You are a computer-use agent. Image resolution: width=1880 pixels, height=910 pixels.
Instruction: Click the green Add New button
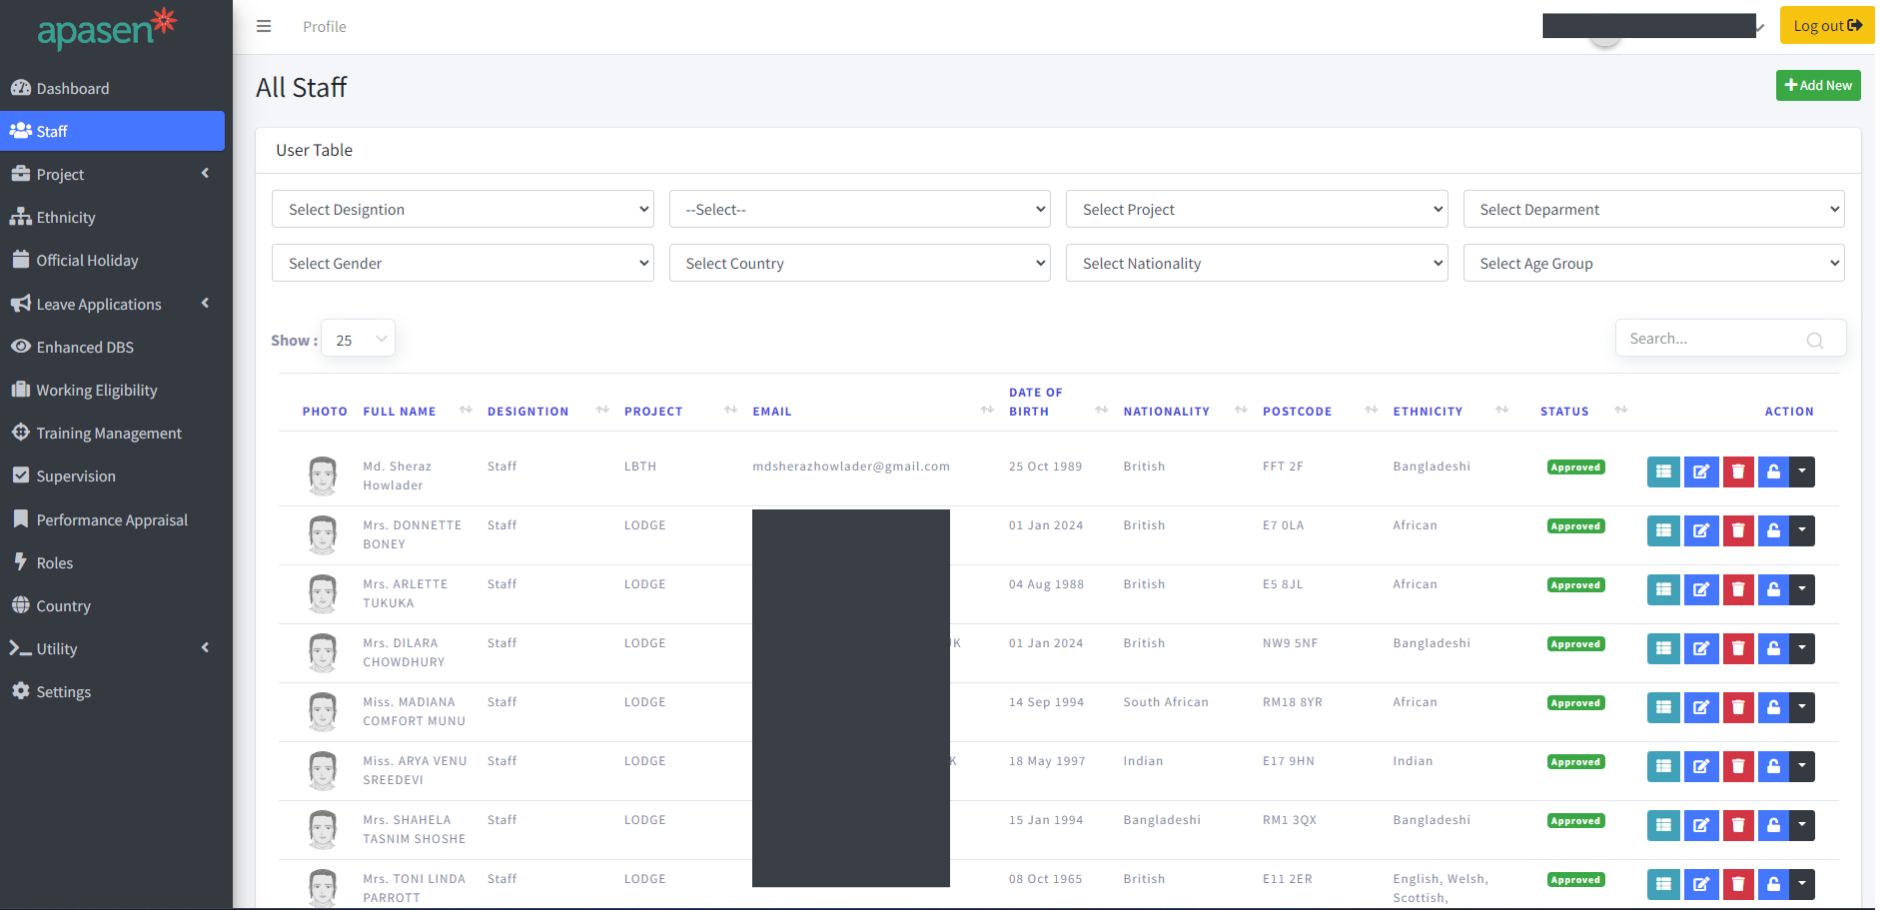tap(1817, 86)
